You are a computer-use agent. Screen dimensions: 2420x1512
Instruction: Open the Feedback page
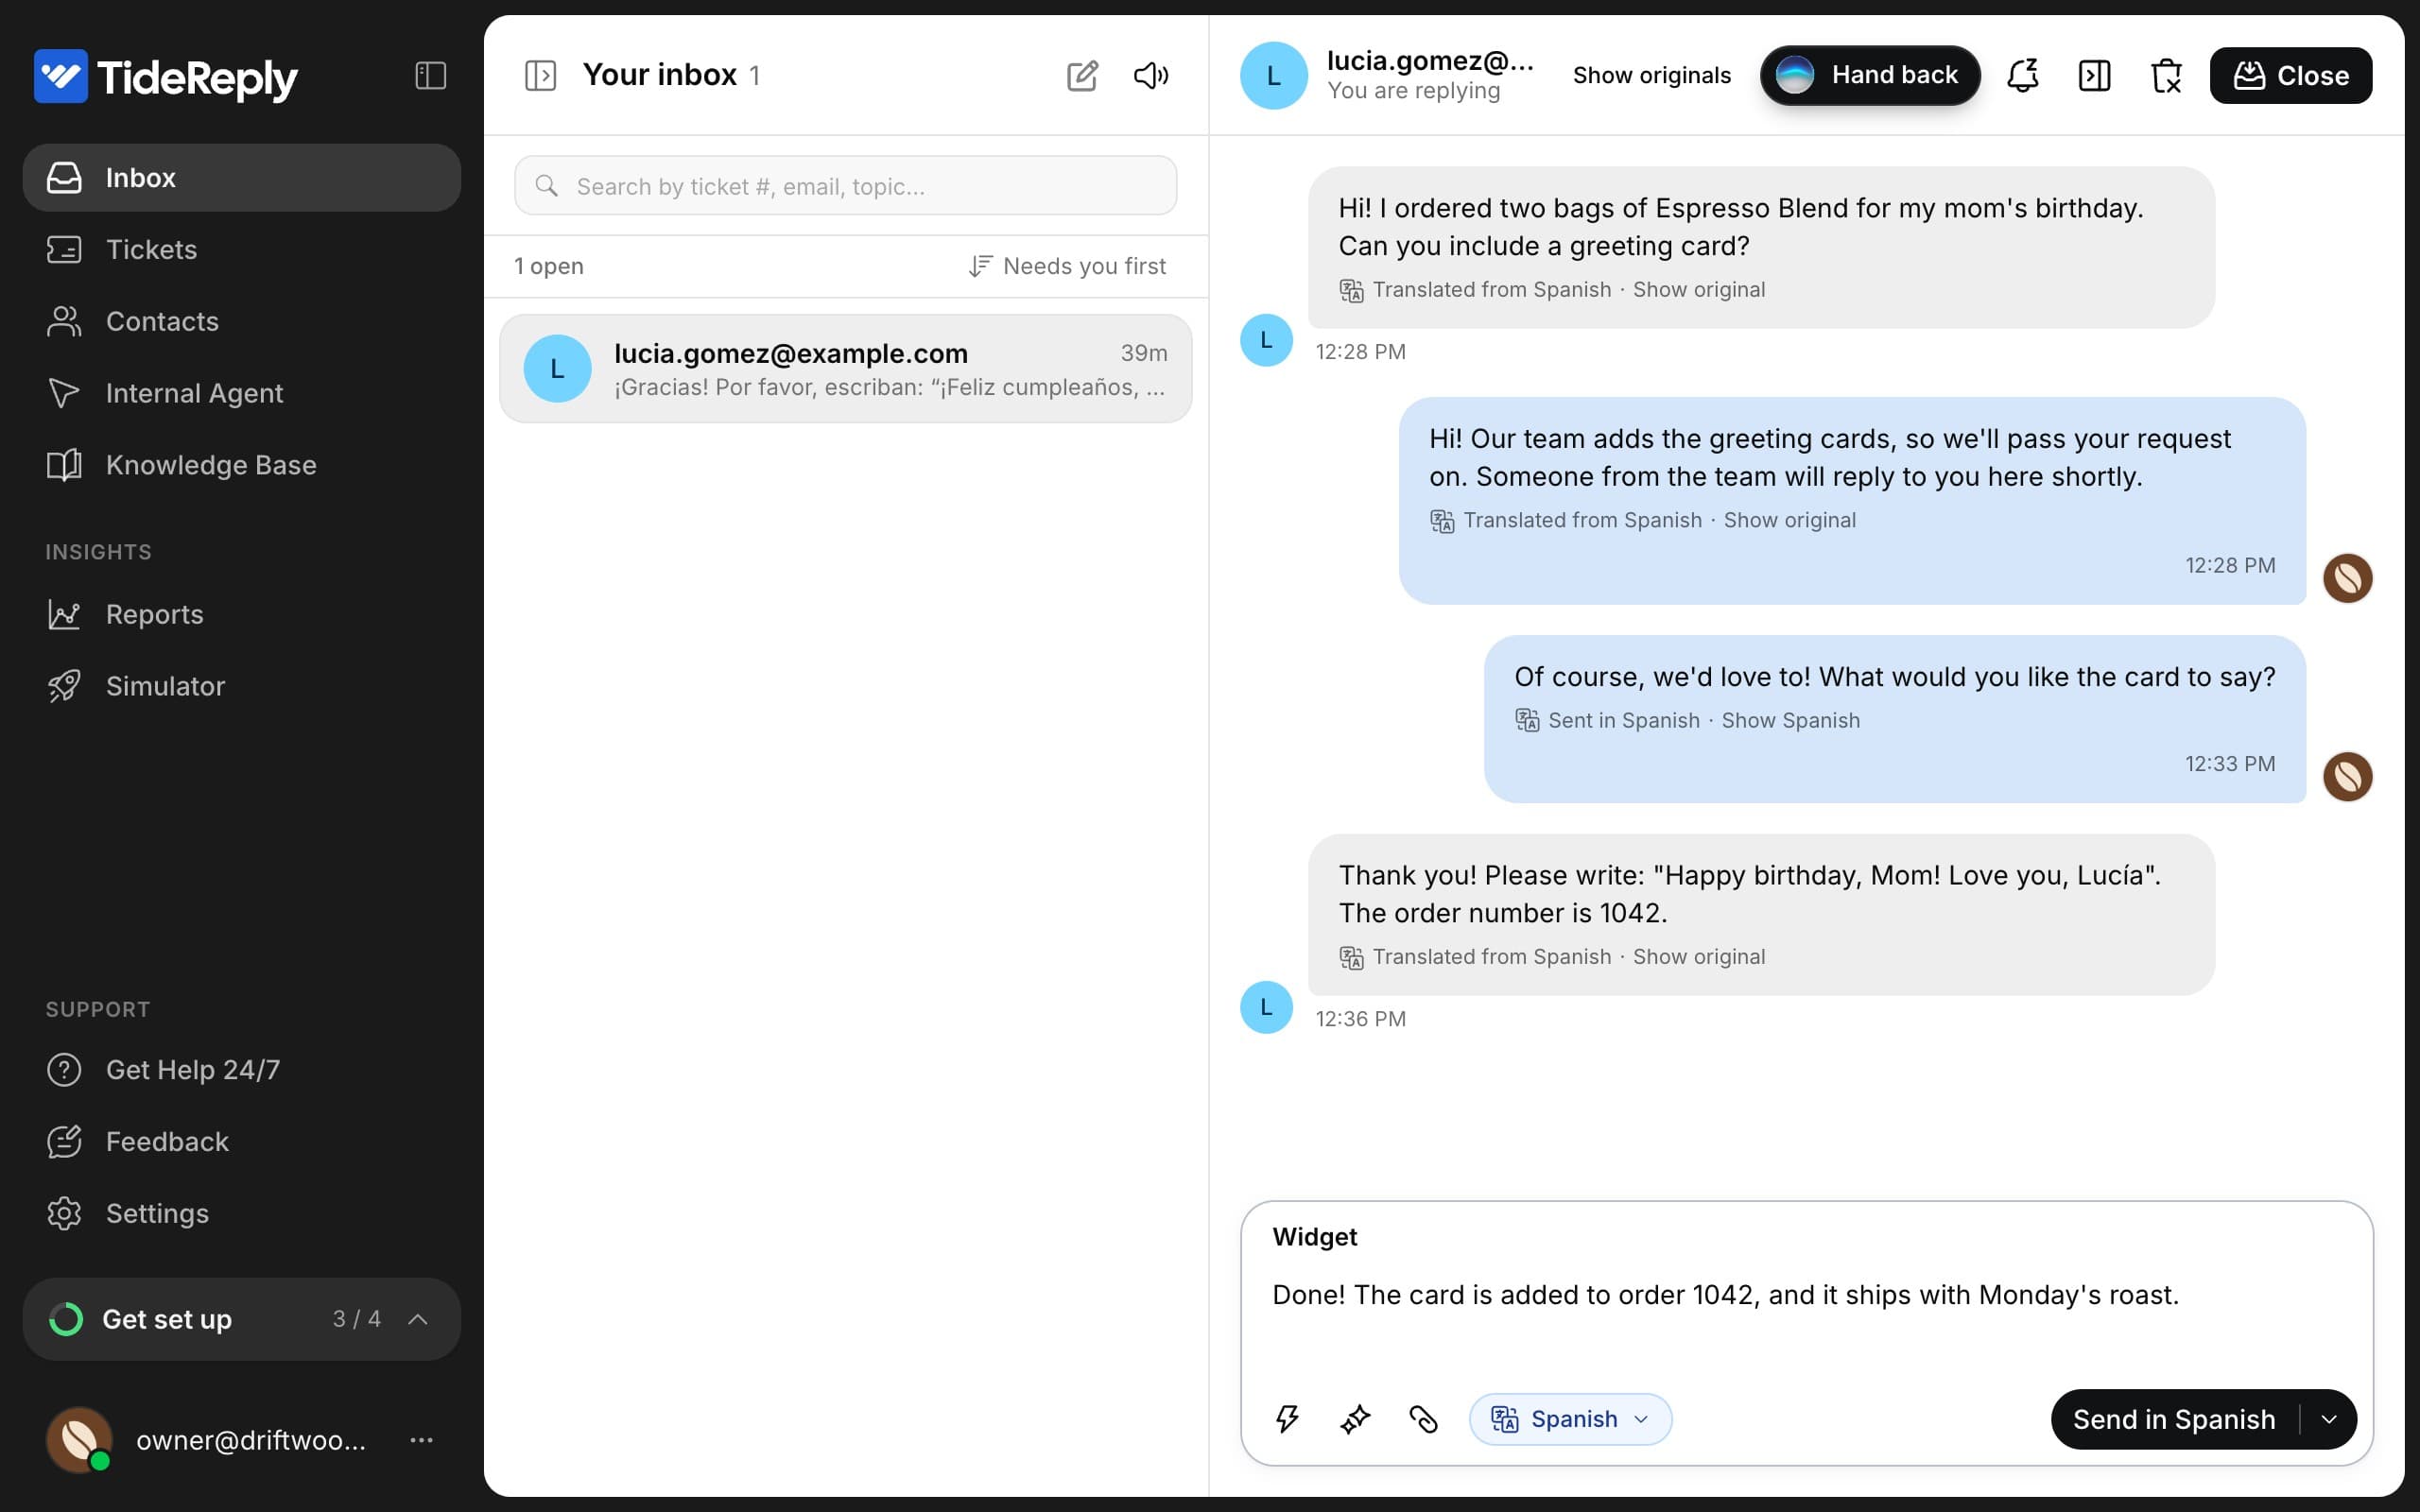241,1142
